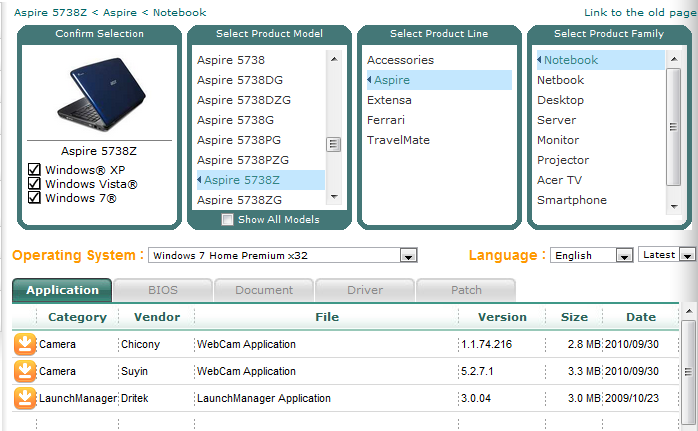Open the Operating System dropdown
698x431 pixels.
[407, 256]
